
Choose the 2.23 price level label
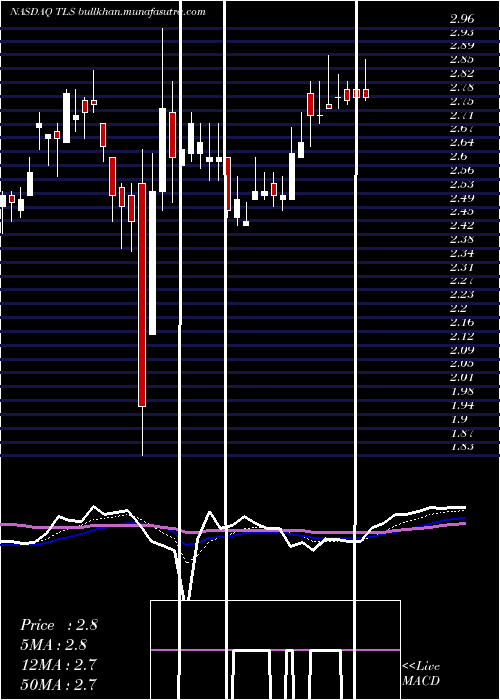coord(462,295)
